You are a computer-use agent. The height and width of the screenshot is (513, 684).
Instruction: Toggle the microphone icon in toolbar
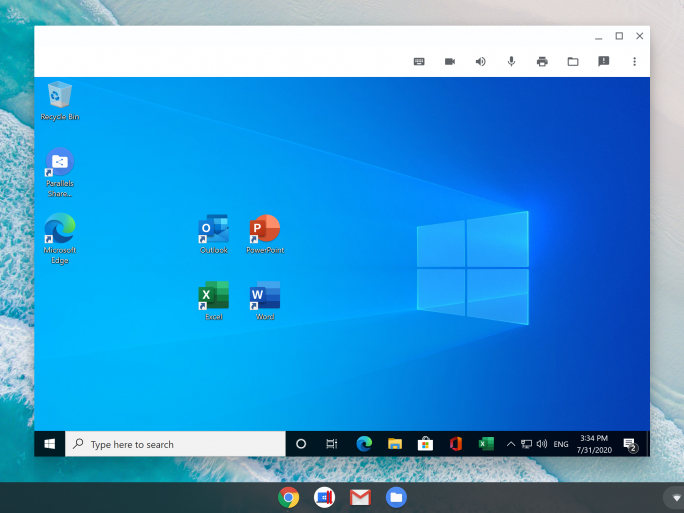[x=511, y=62]
